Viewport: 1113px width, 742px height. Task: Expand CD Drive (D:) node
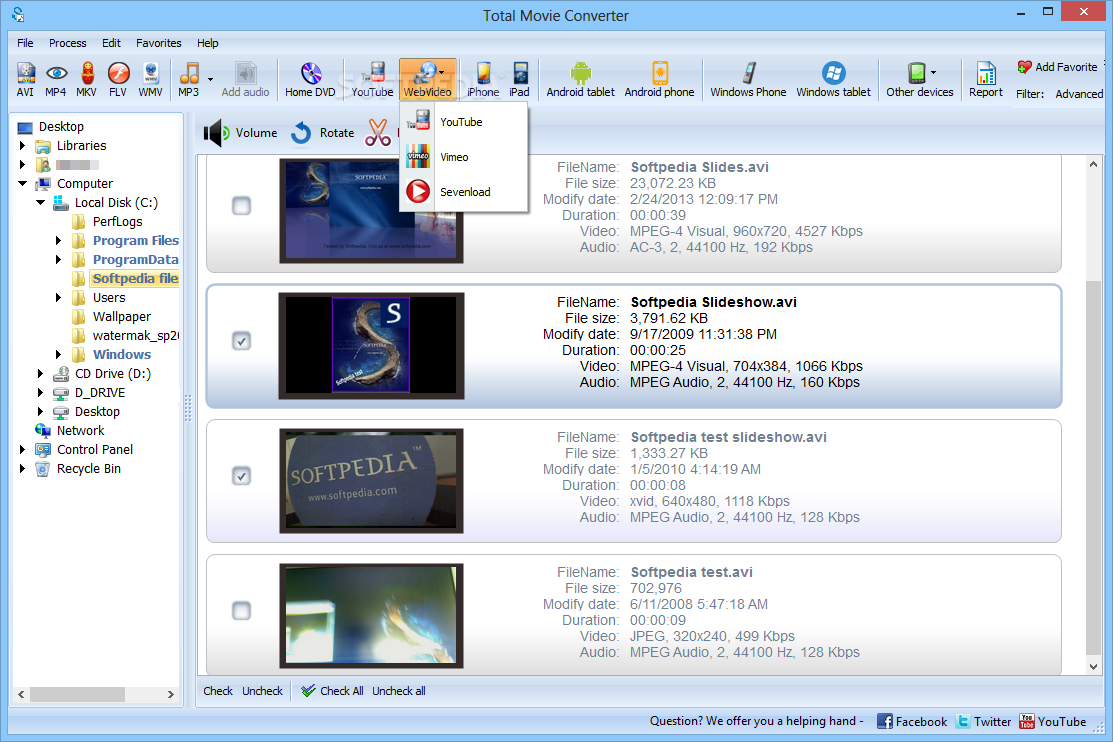point(40,373)
